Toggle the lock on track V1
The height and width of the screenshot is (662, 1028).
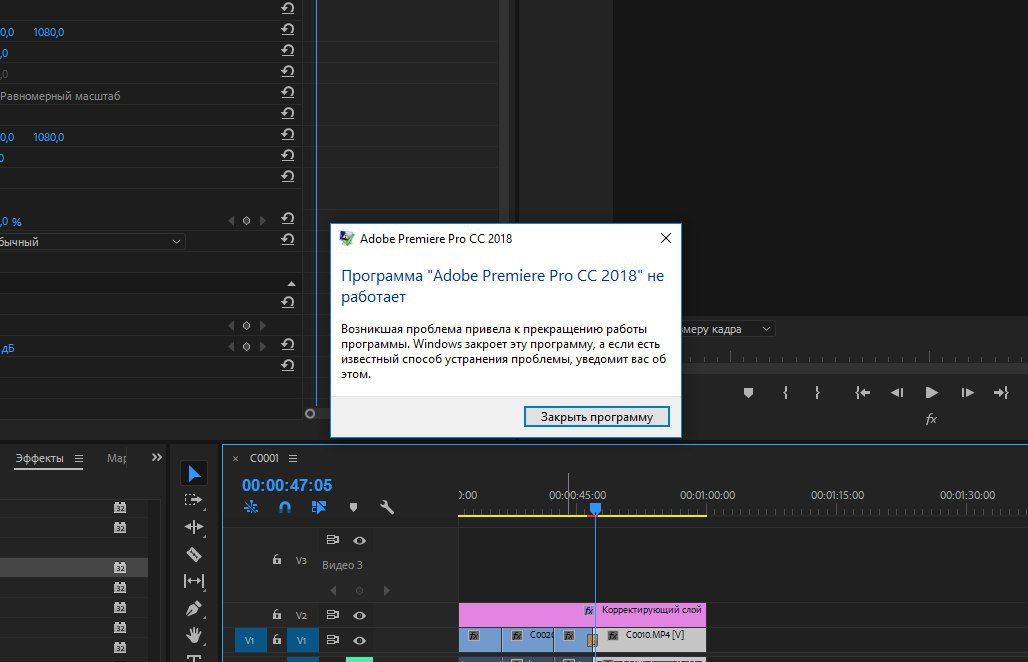click(277, 640)
